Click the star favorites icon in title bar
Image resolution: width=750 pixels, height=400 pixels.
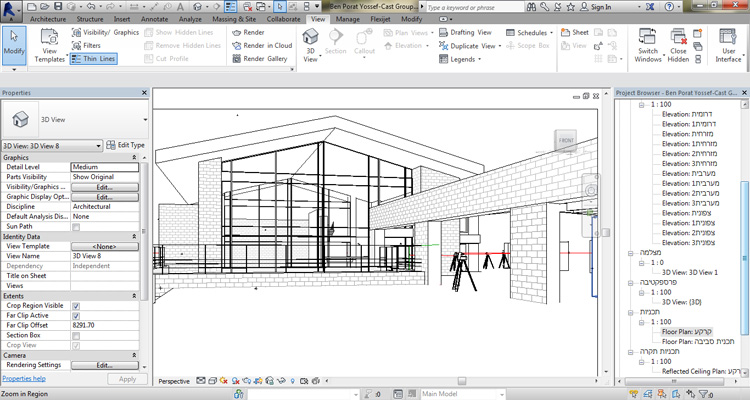coord(571,7)
